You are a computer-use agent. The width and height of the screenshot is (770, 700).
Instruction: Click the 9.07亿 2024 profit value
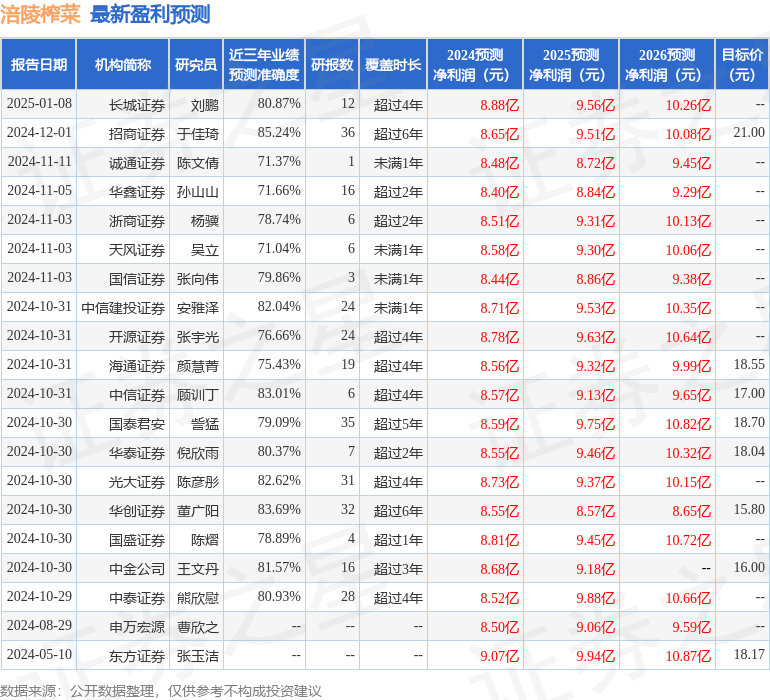499,656
